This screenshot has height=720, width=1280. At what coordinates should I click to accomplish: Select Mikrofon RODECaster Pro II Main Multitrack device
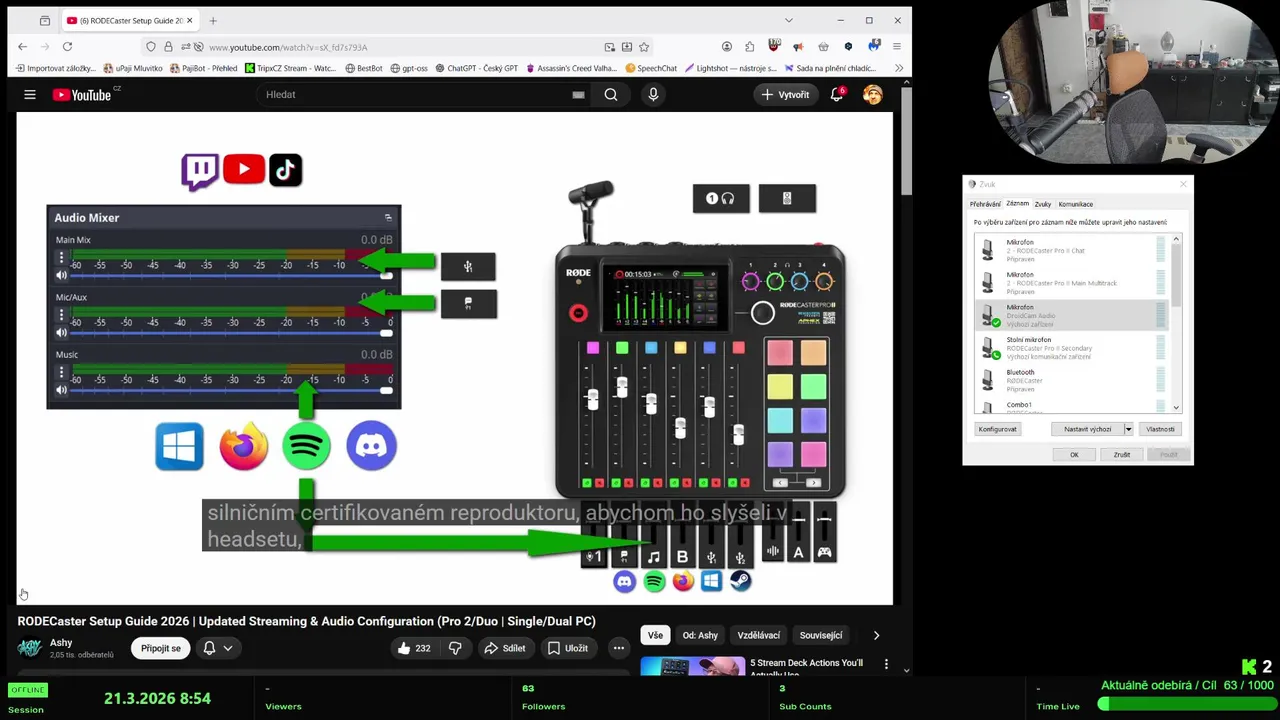coord(1072,283)
